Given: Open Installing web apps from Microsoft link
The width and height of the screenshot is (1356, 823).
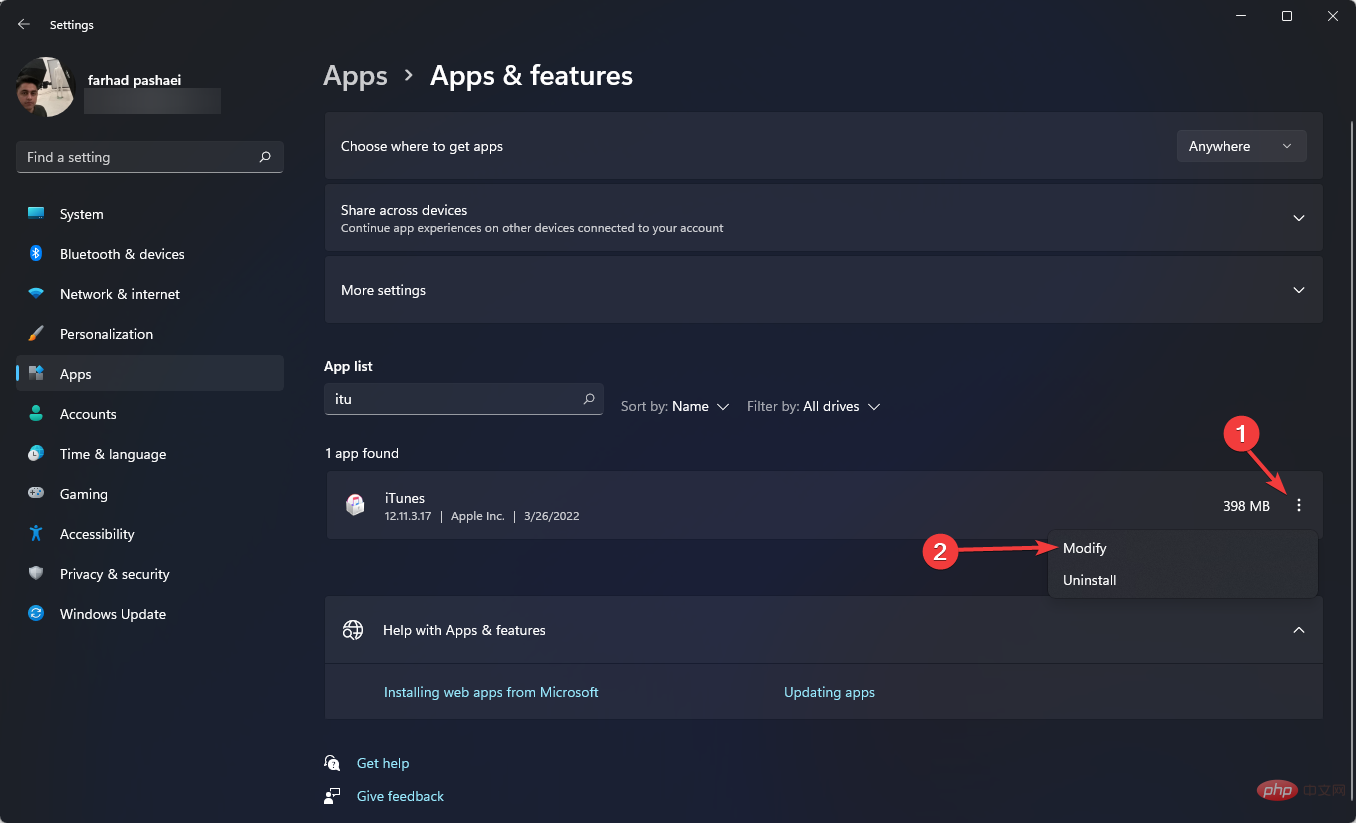Looking at the screenshot, I should pos(491,692).
